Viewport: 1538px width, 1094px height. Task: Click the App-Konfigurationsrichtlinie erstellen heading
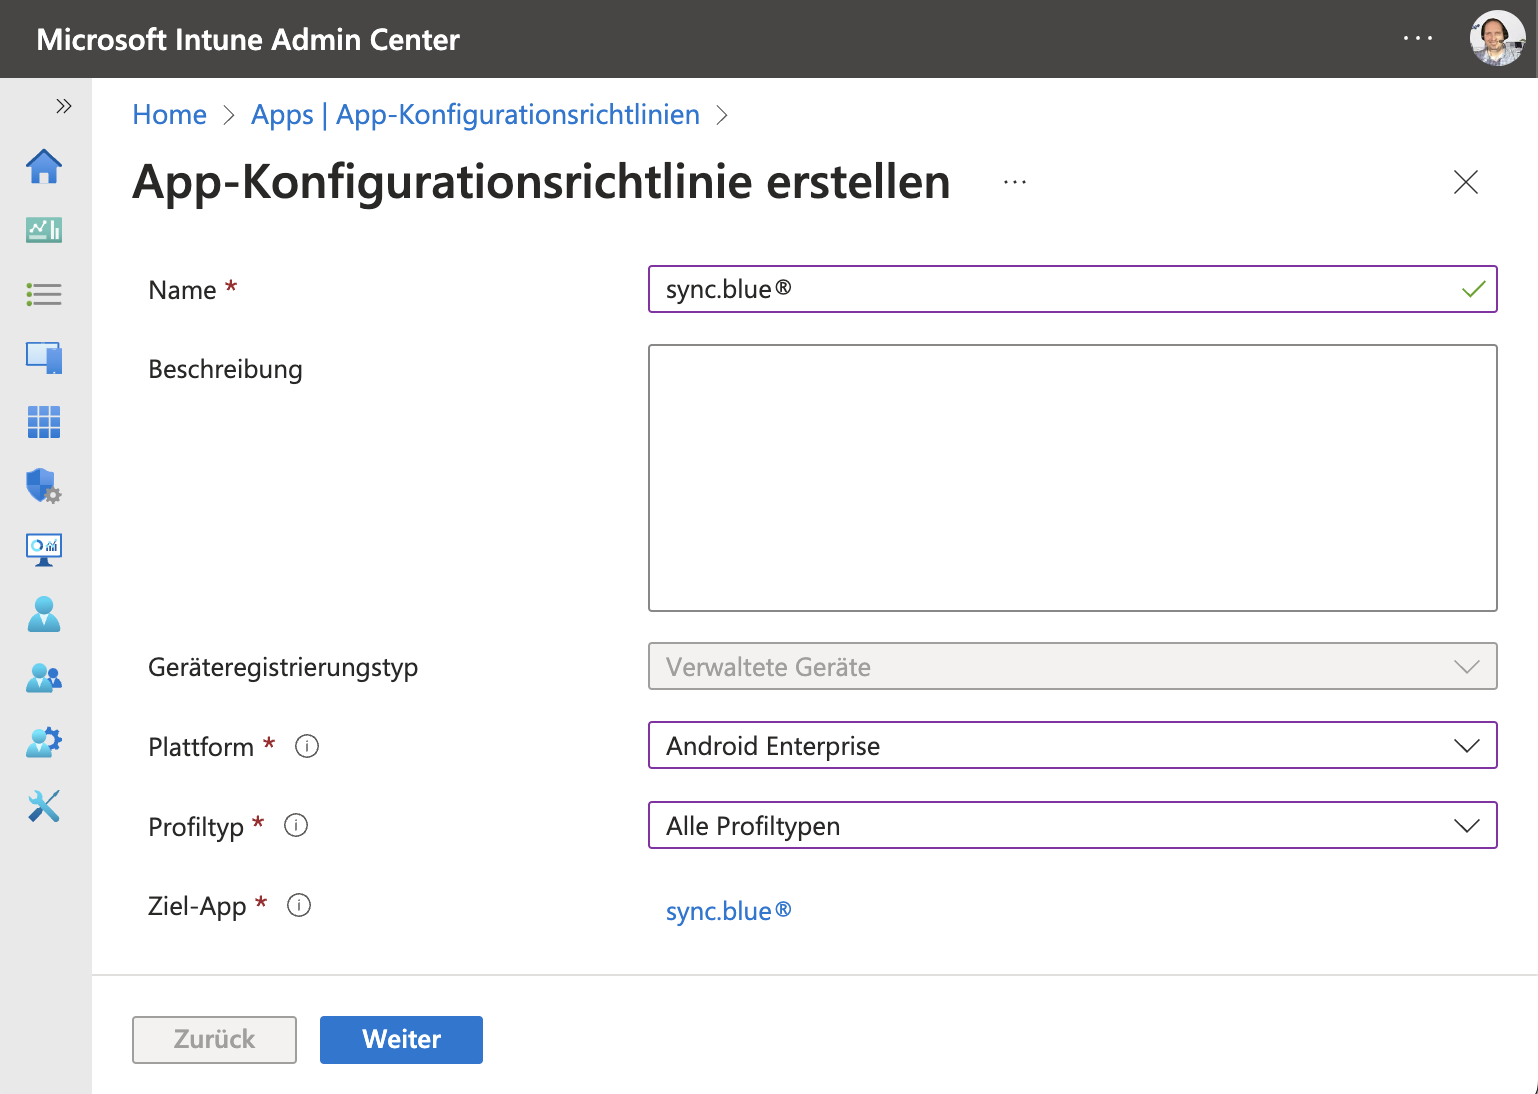[x=541, y=182]
